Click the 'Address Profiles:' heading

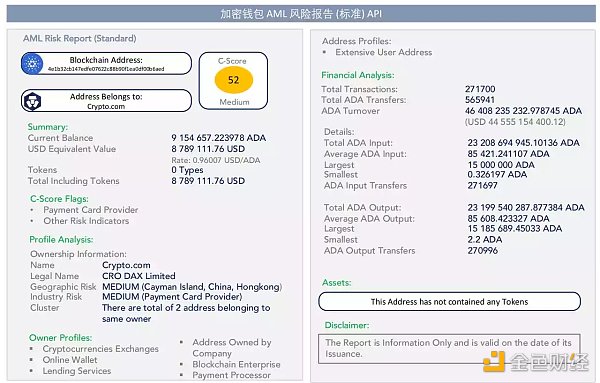[357, 41]
